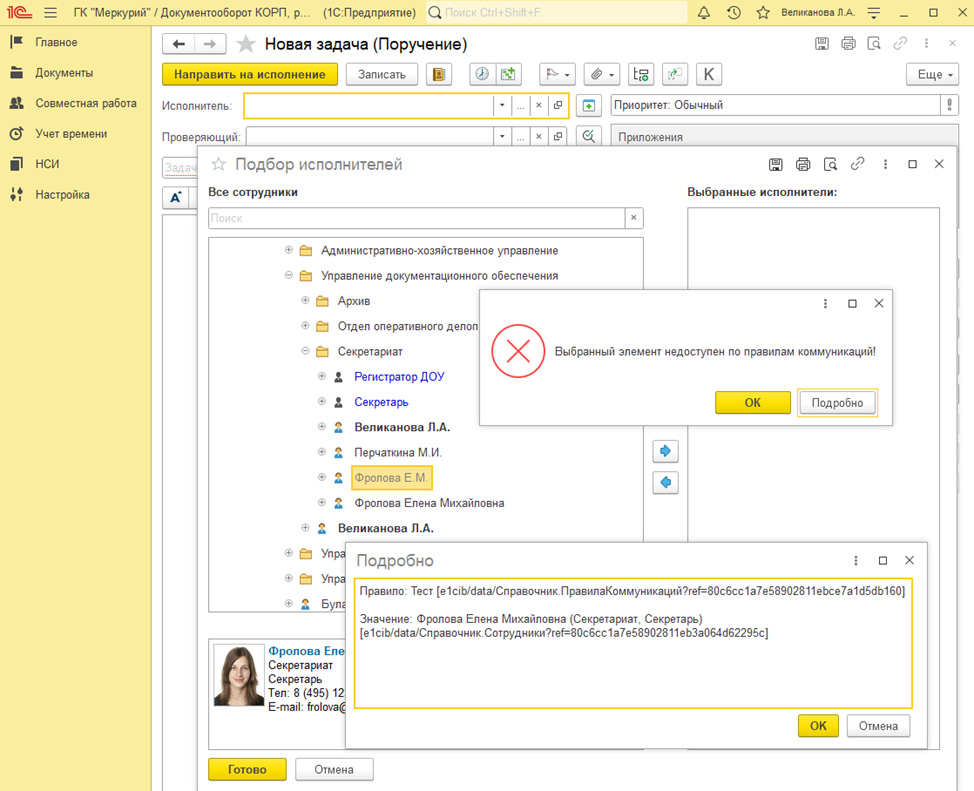The height and width of the screenshot is (791, 974).
Task: Click the save diskette icon in Подбор исполнителей
Action: pos(775,164)
